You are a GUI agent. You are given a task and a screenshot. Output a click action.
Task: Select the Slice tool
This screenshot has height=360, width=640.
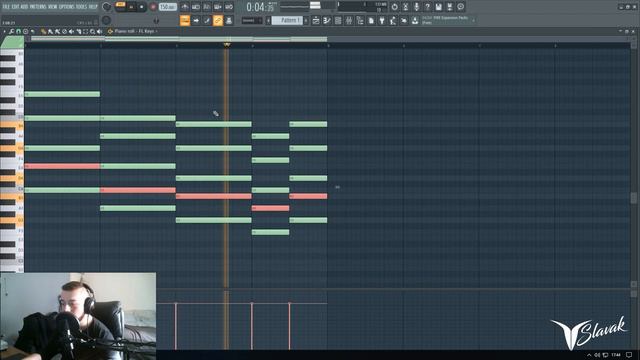click(x=78, y=31)
